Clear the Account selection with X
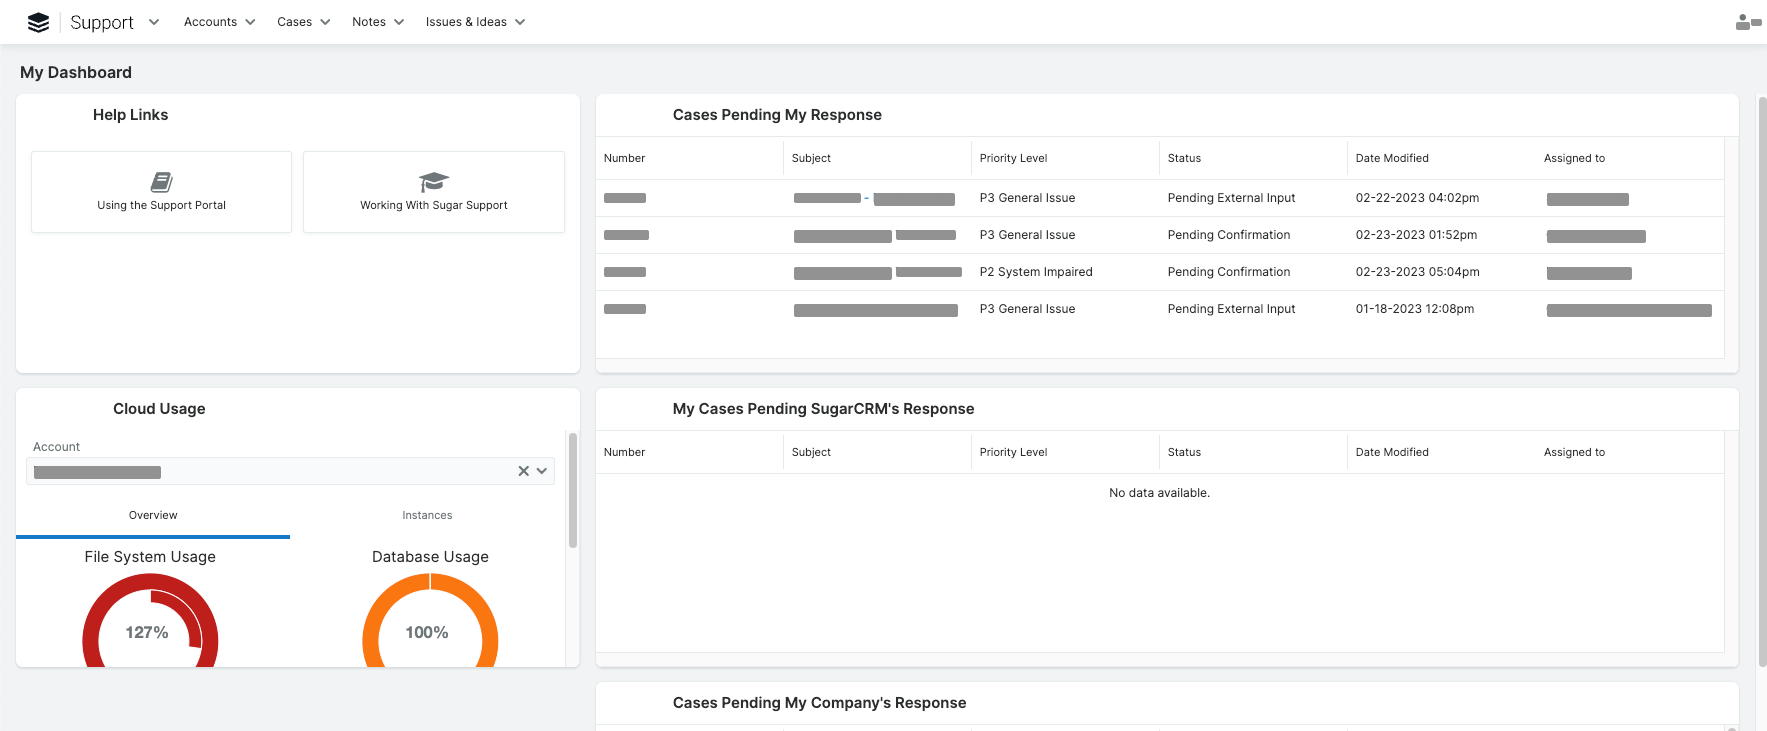 click(523, 471)
